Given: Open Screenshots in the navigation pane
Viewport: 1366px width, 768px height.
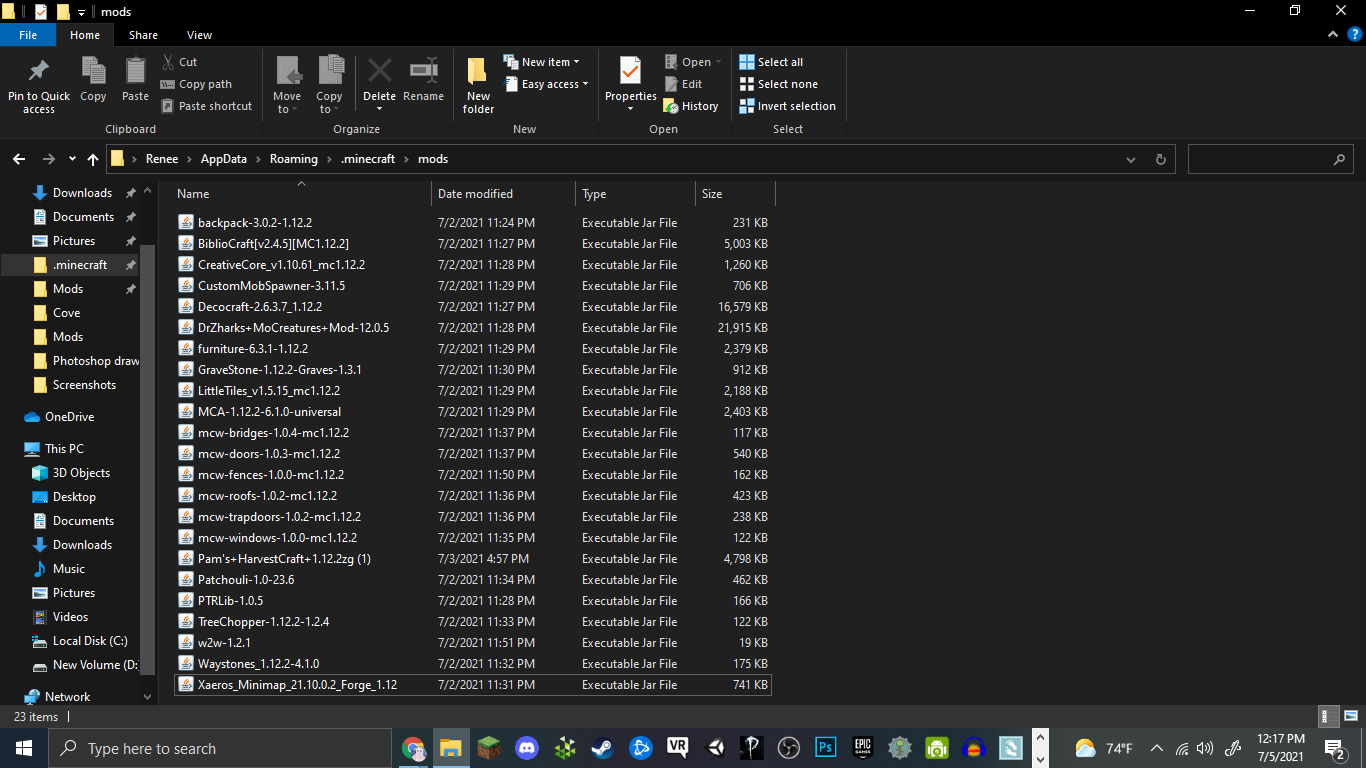Looking at the screenshot, I should click(84, 385).
